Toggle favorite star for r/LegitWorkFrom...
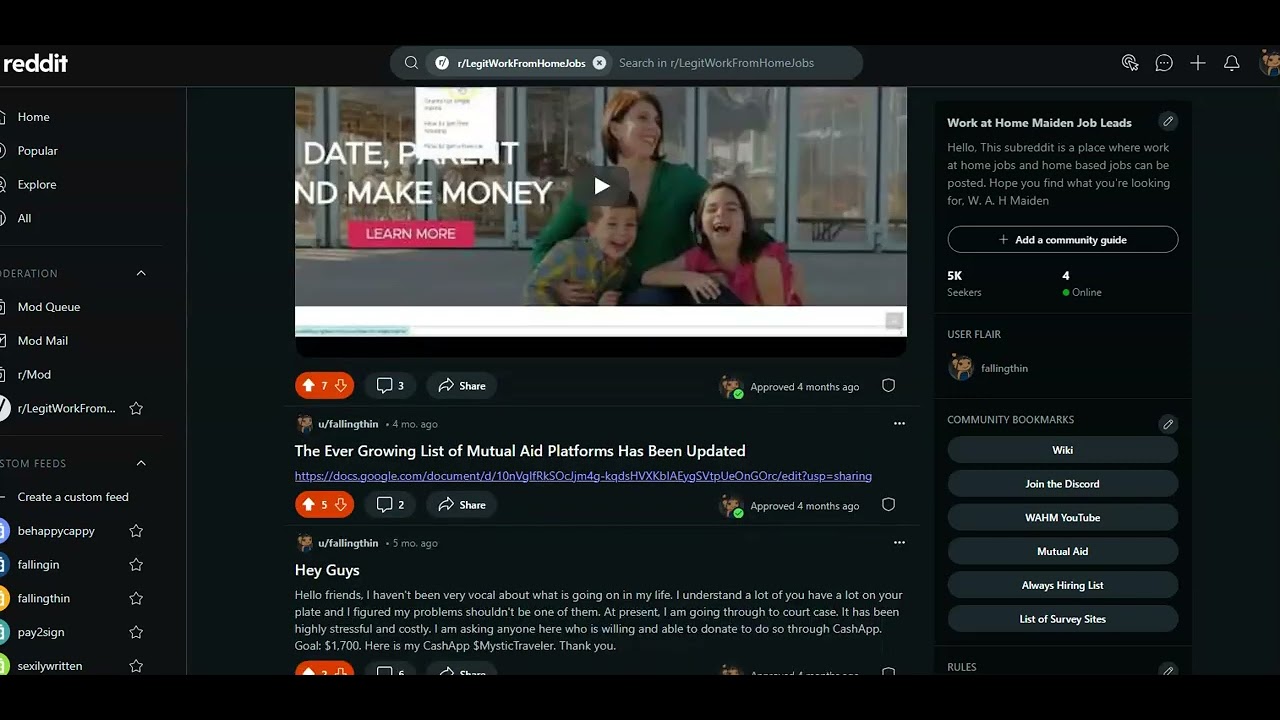This screenshot has height=720, width=1280. pyautogui.click(x=136, y=408)
